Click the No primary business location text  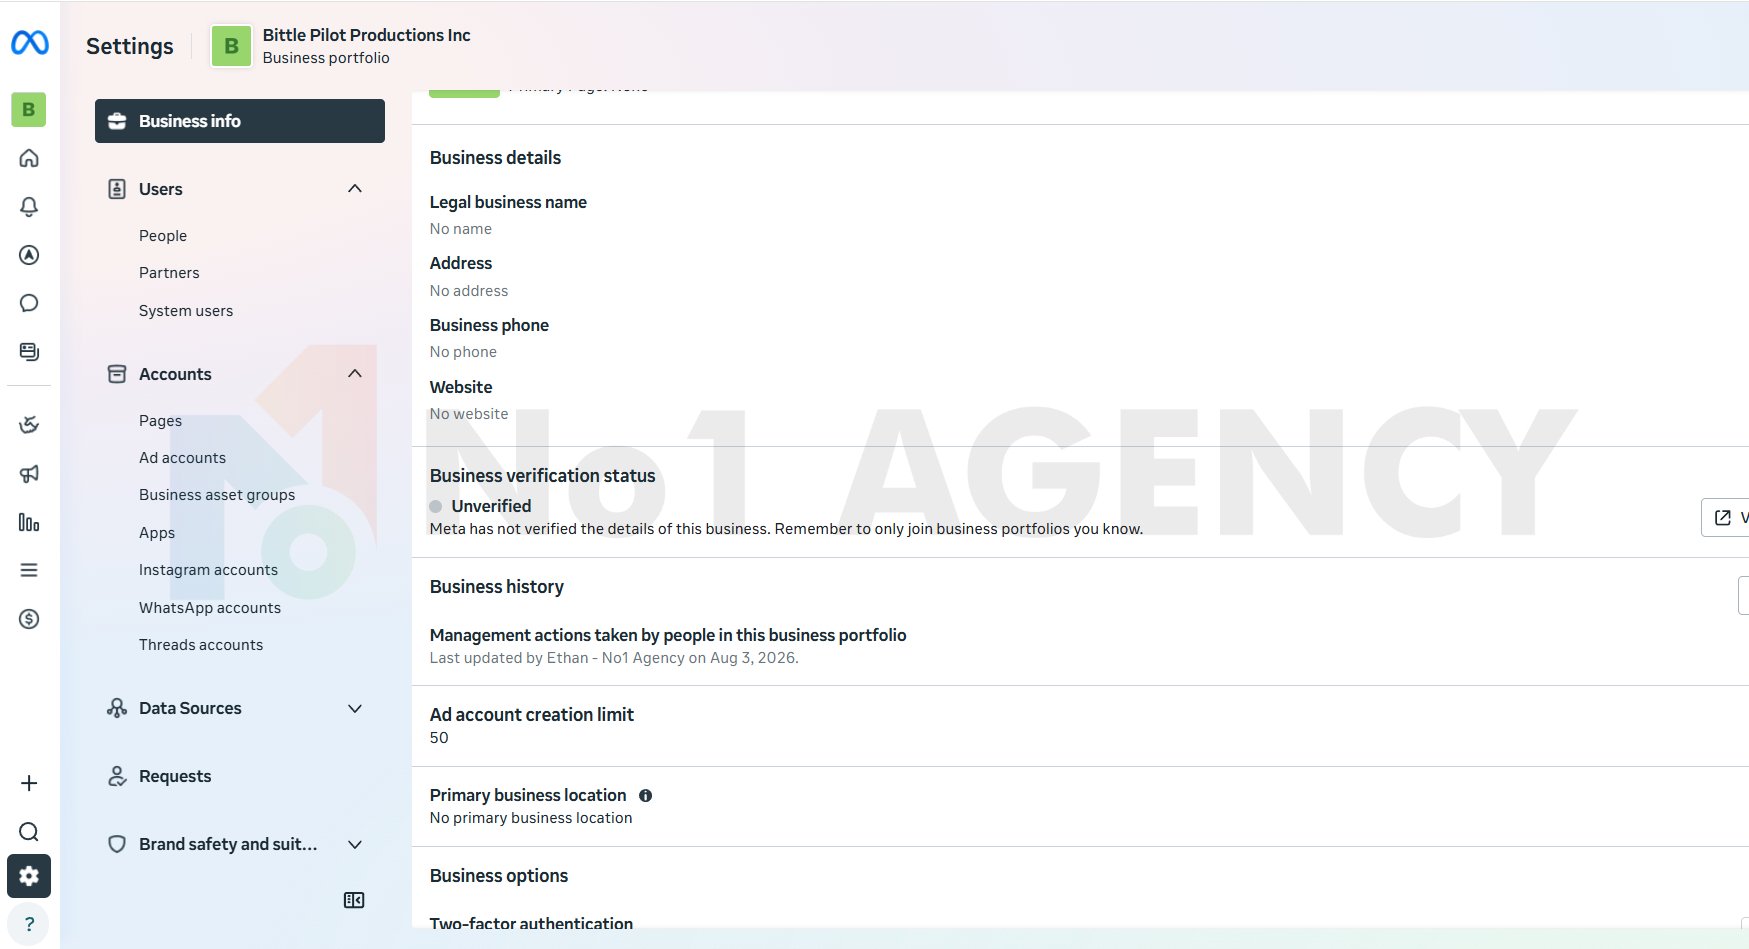pos(531,818)
